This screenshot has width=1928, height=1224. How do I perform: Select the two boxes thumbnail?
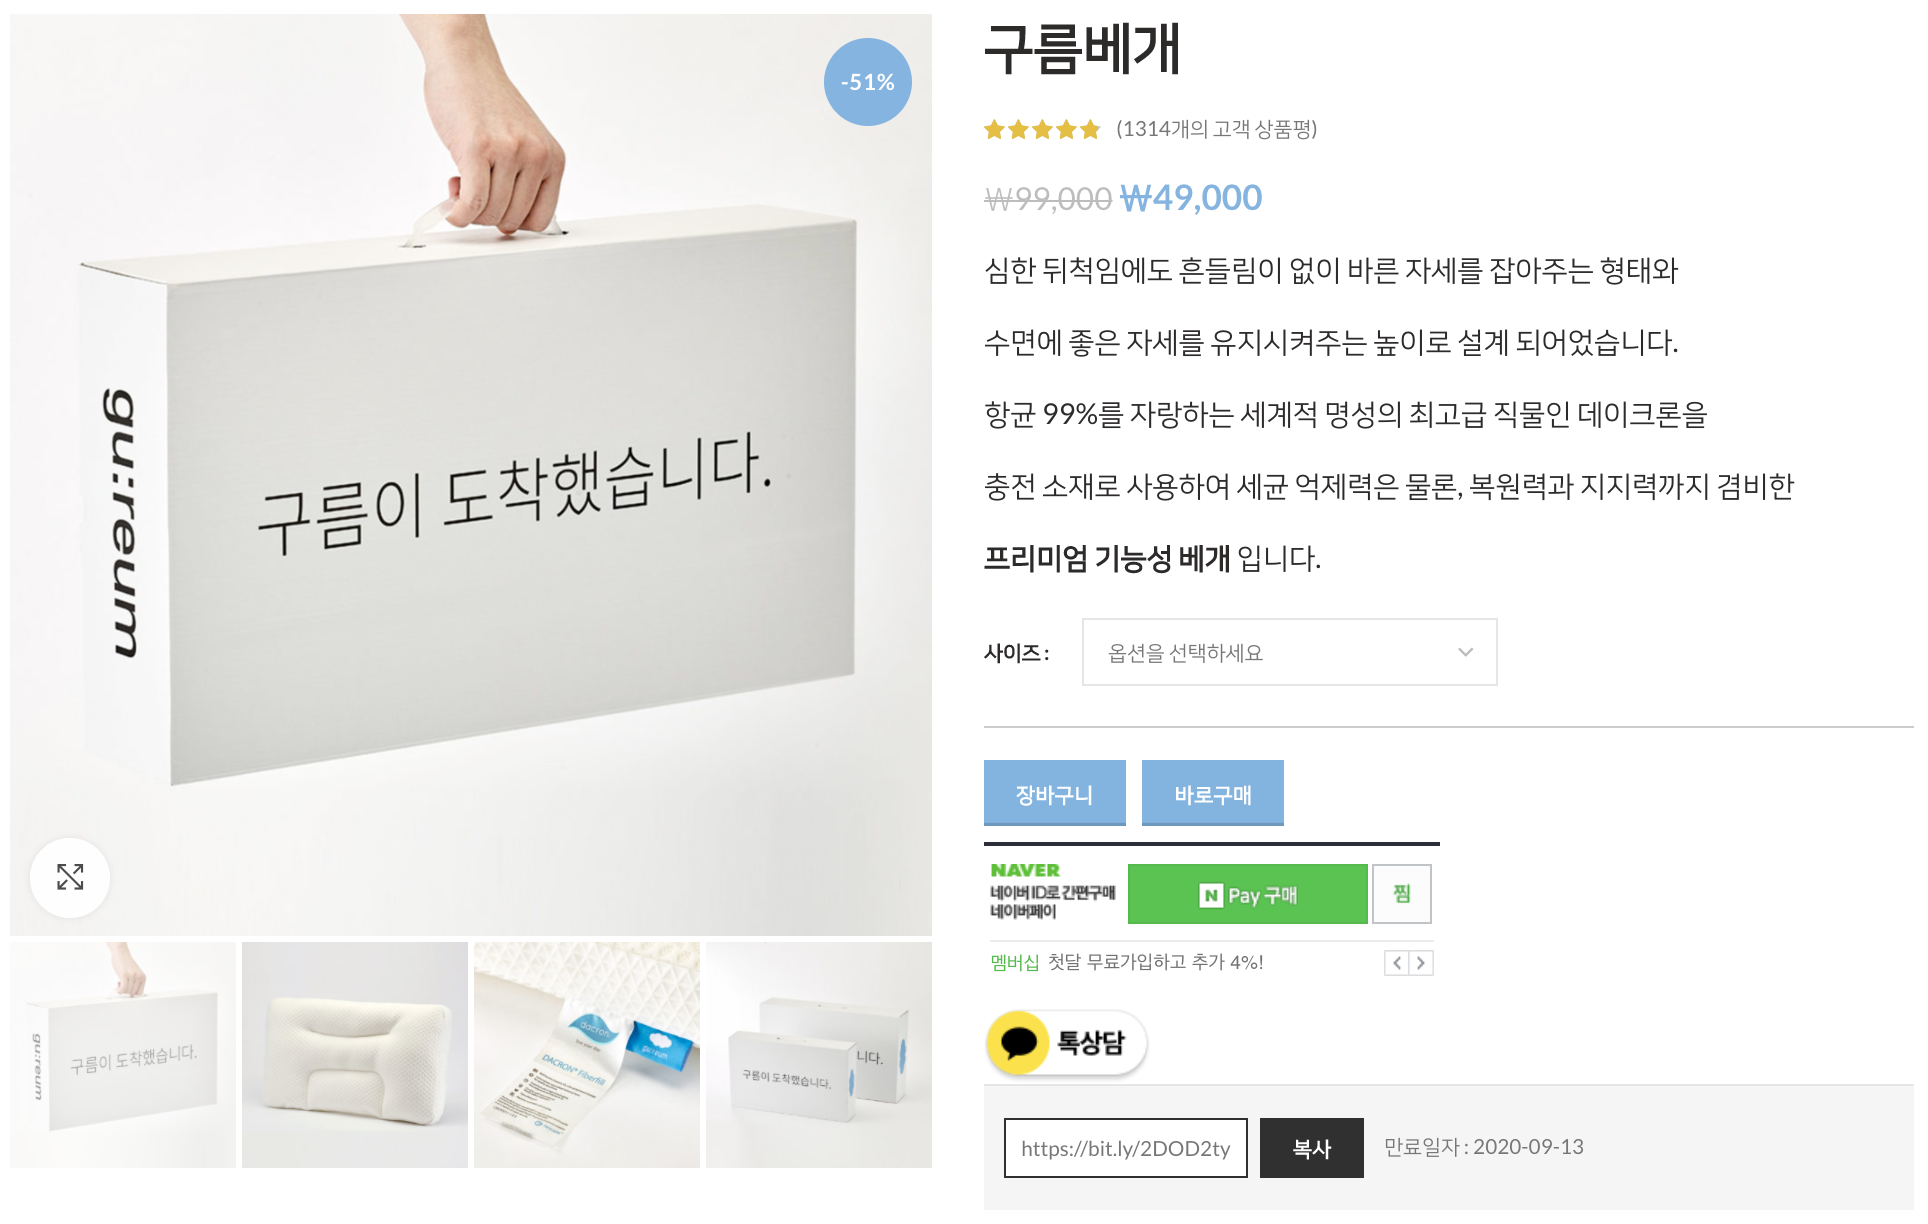point(819,1055)
